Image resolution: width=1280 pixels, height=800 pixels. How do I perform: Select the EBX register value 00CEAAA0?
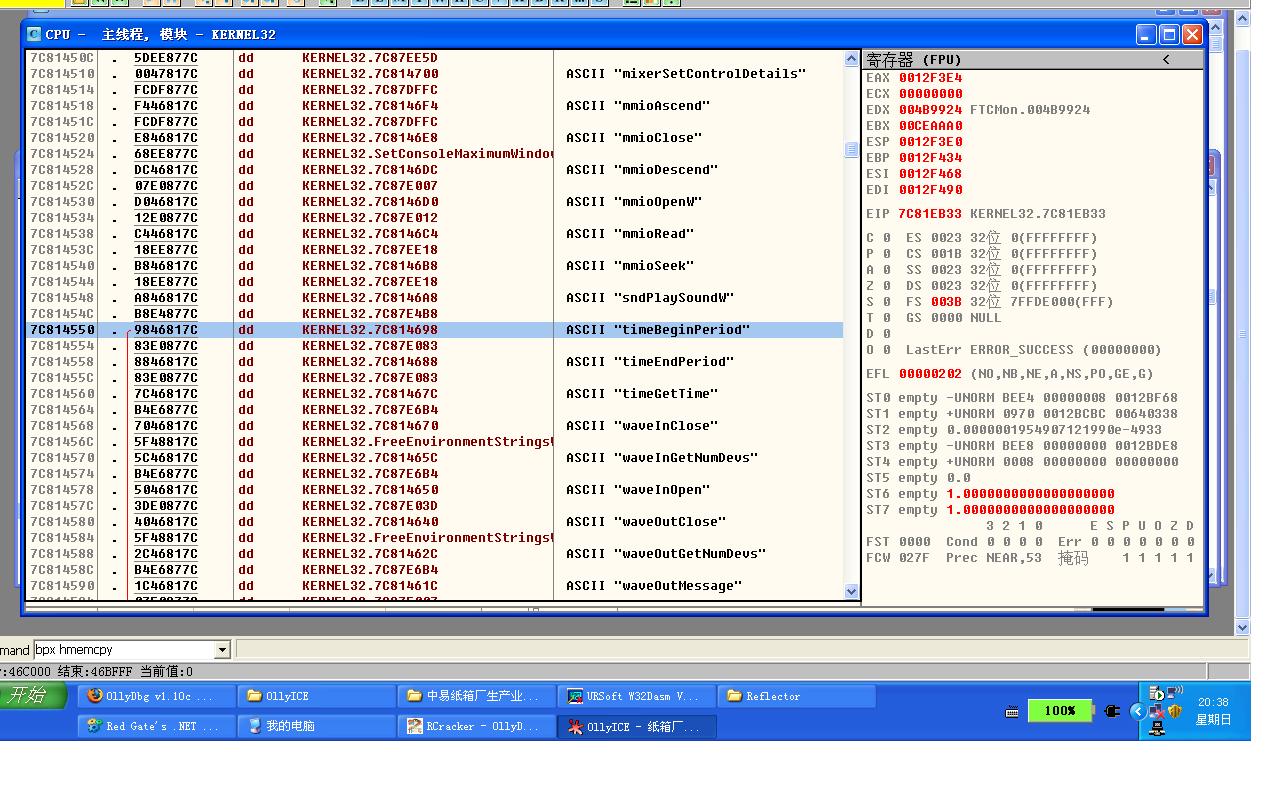(930, 126)
